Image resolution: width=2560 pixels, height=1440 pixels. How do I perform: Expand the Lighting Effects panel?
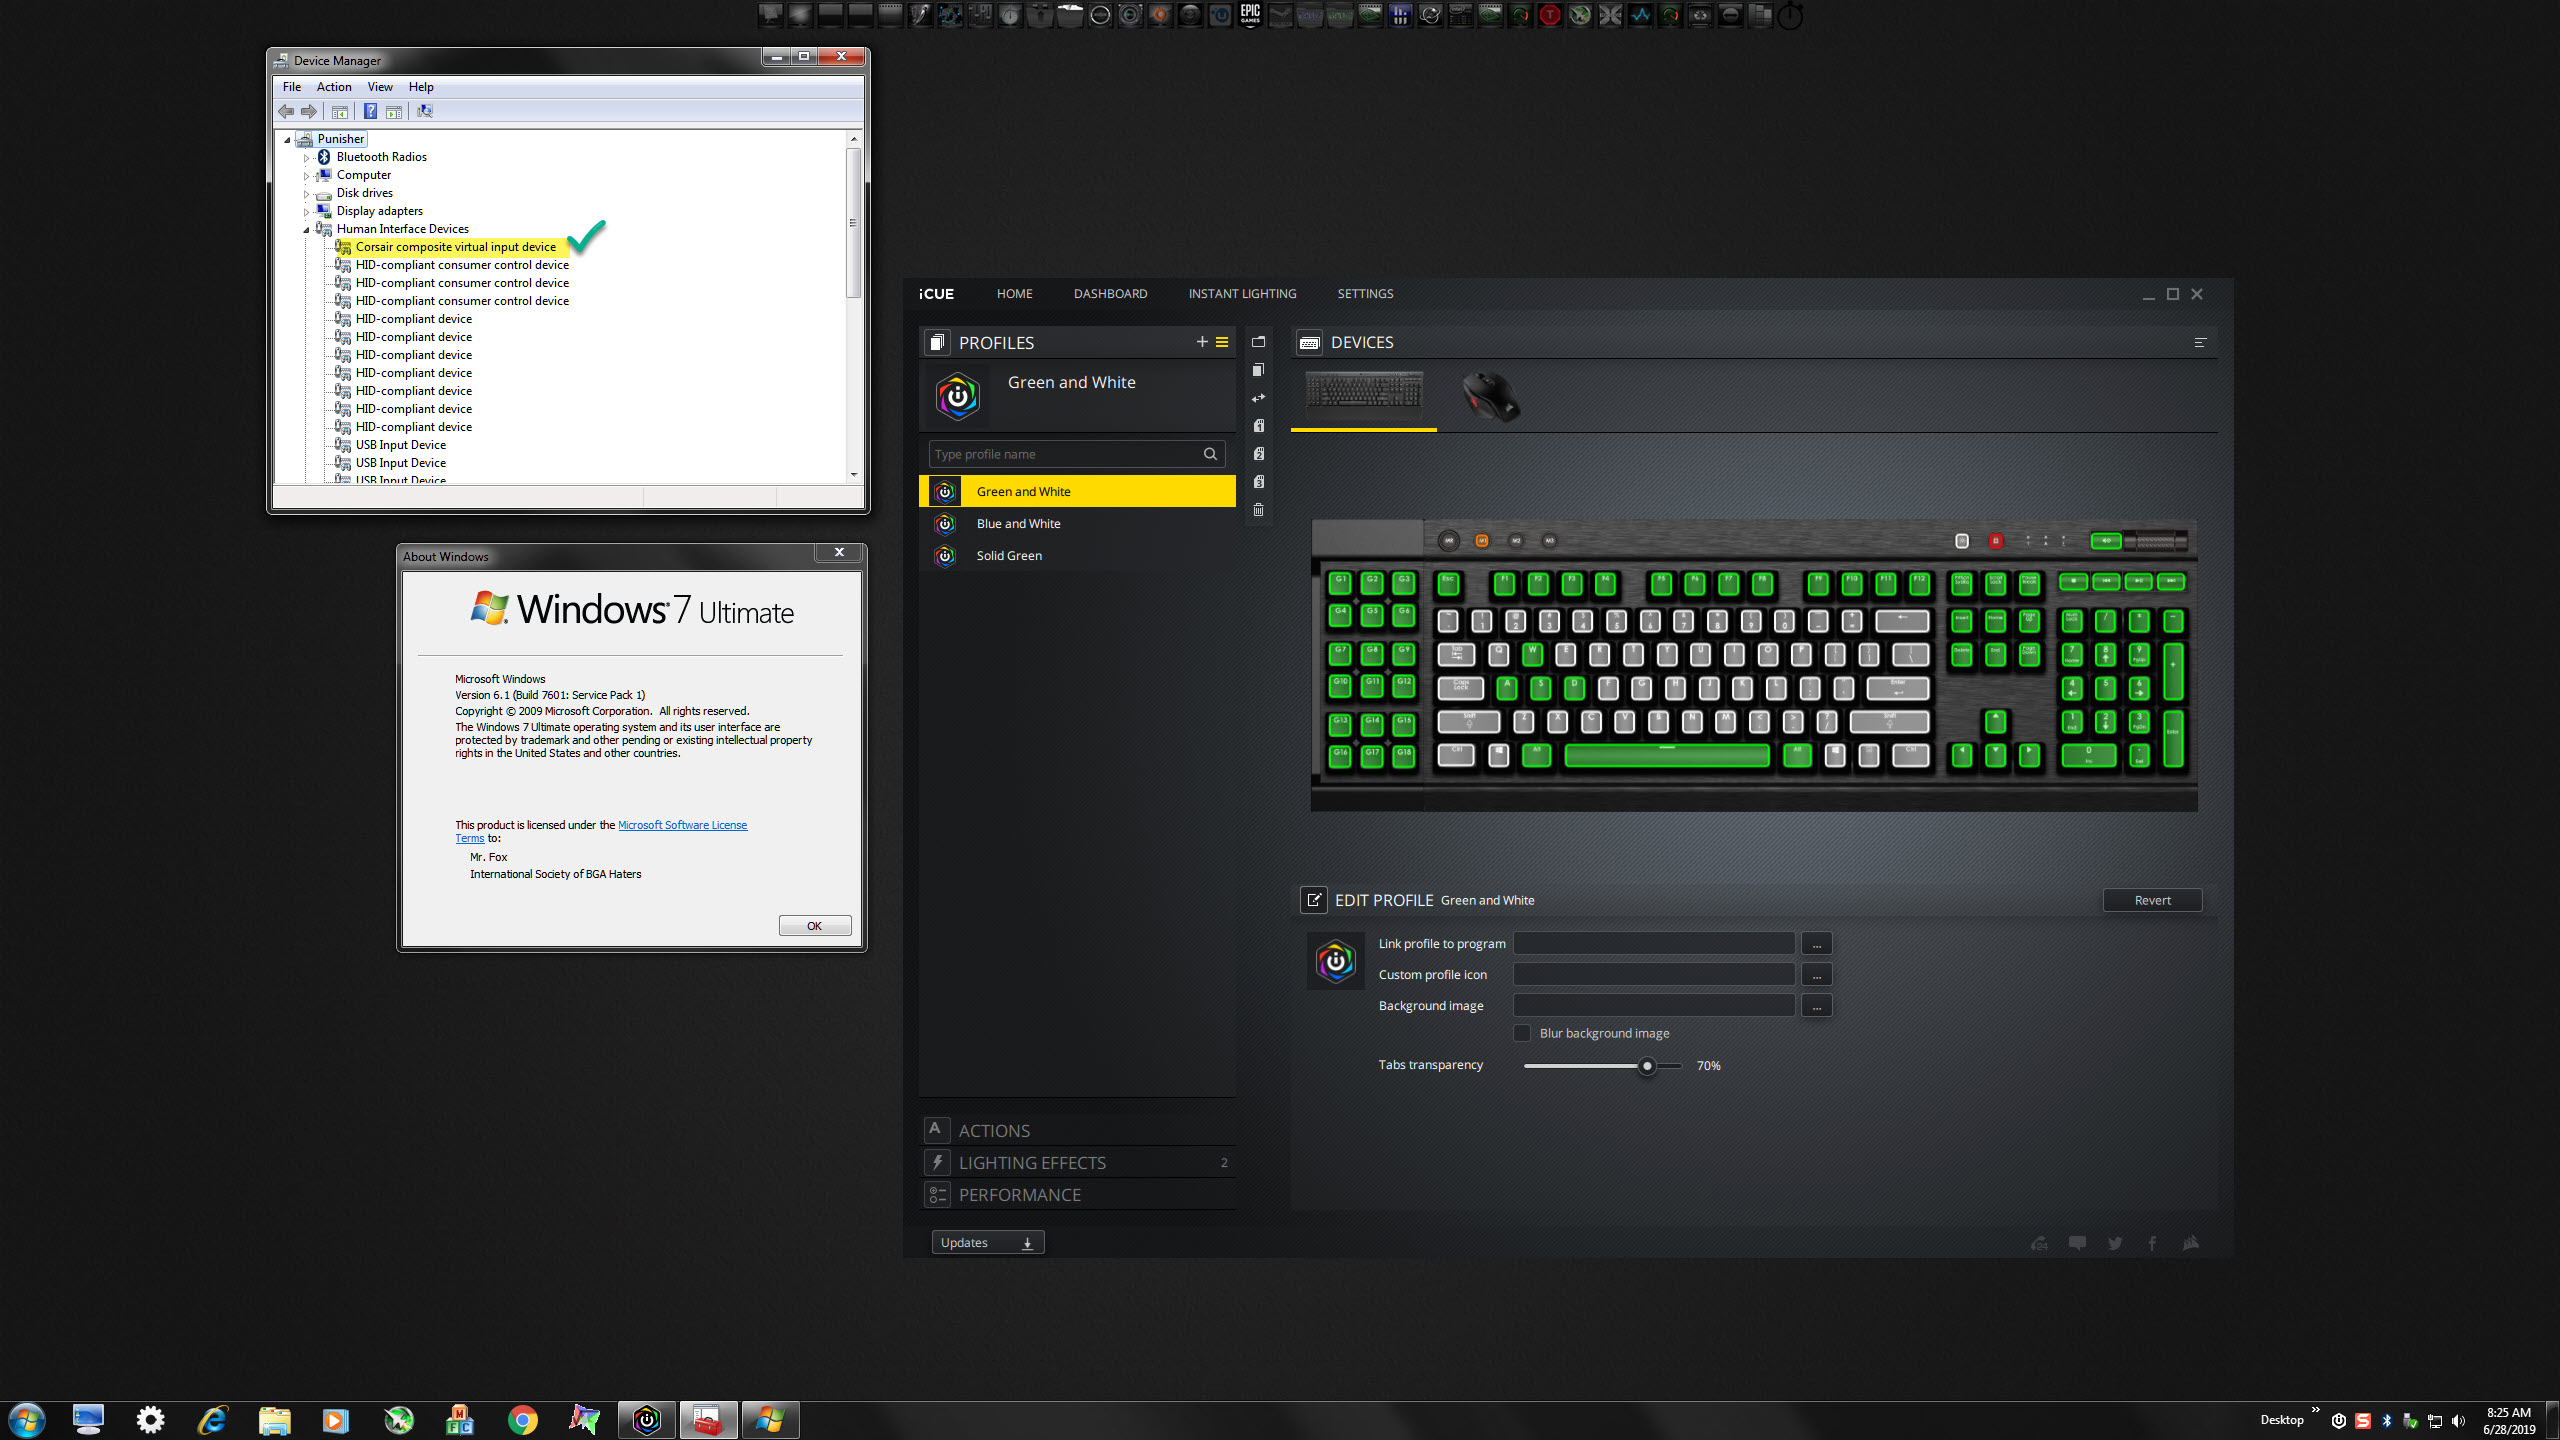pos(1077,1162)
